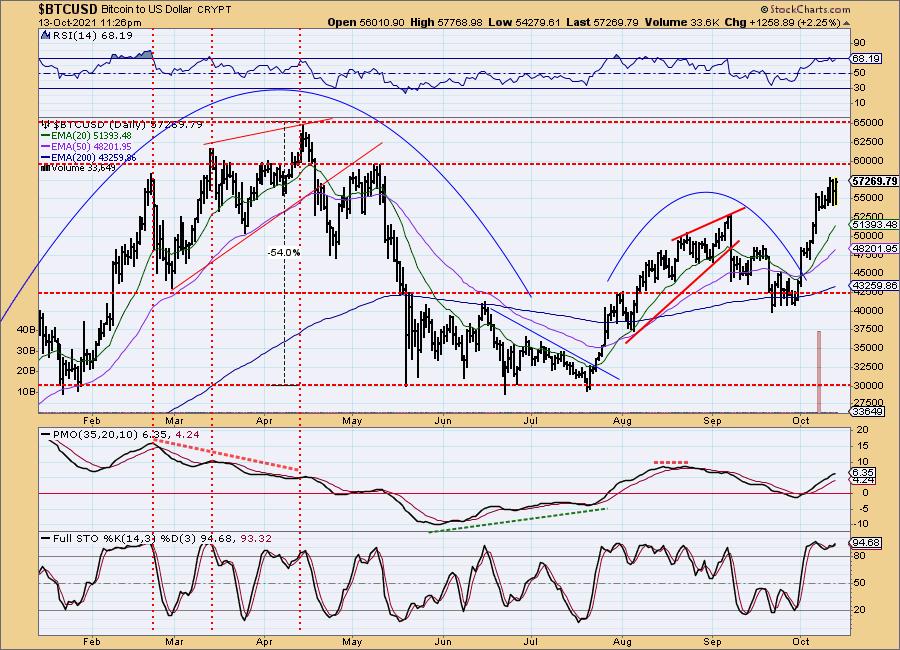Click the RSI(14) indicator icon

[x=46, y=36]
